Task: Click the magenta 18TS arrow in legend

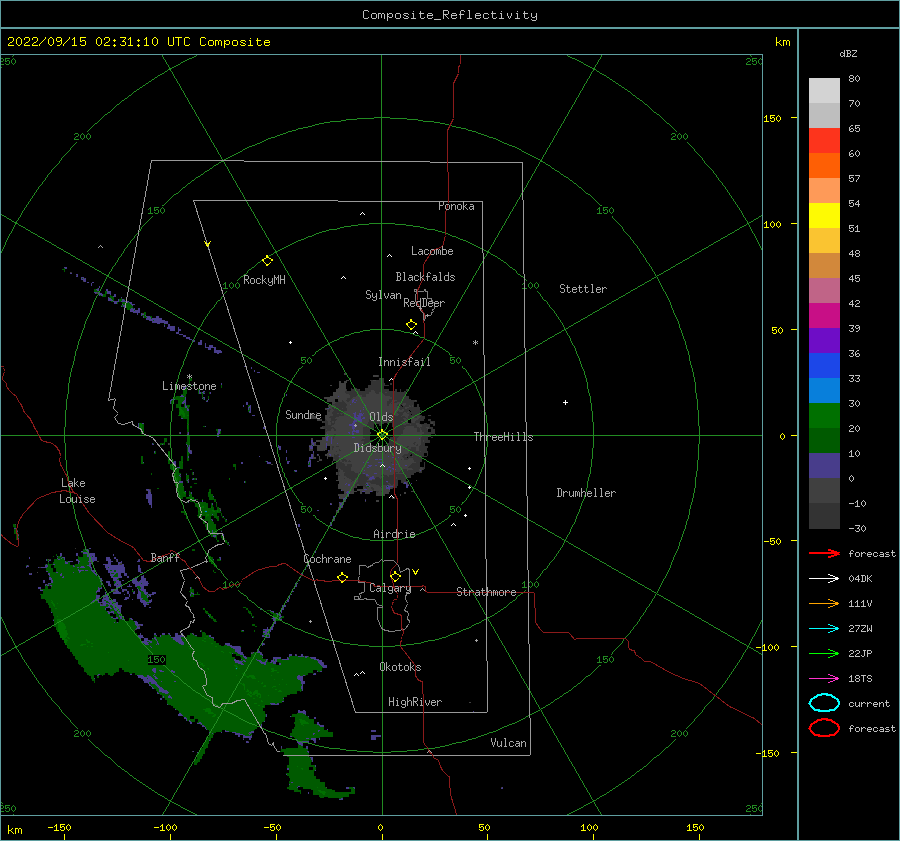Action: [824, 678]
